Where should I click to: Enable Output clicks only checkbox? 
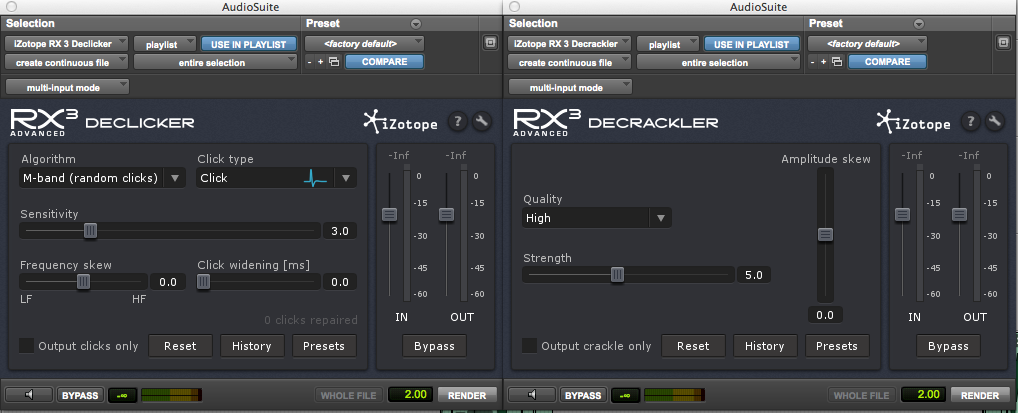[27, 345]
